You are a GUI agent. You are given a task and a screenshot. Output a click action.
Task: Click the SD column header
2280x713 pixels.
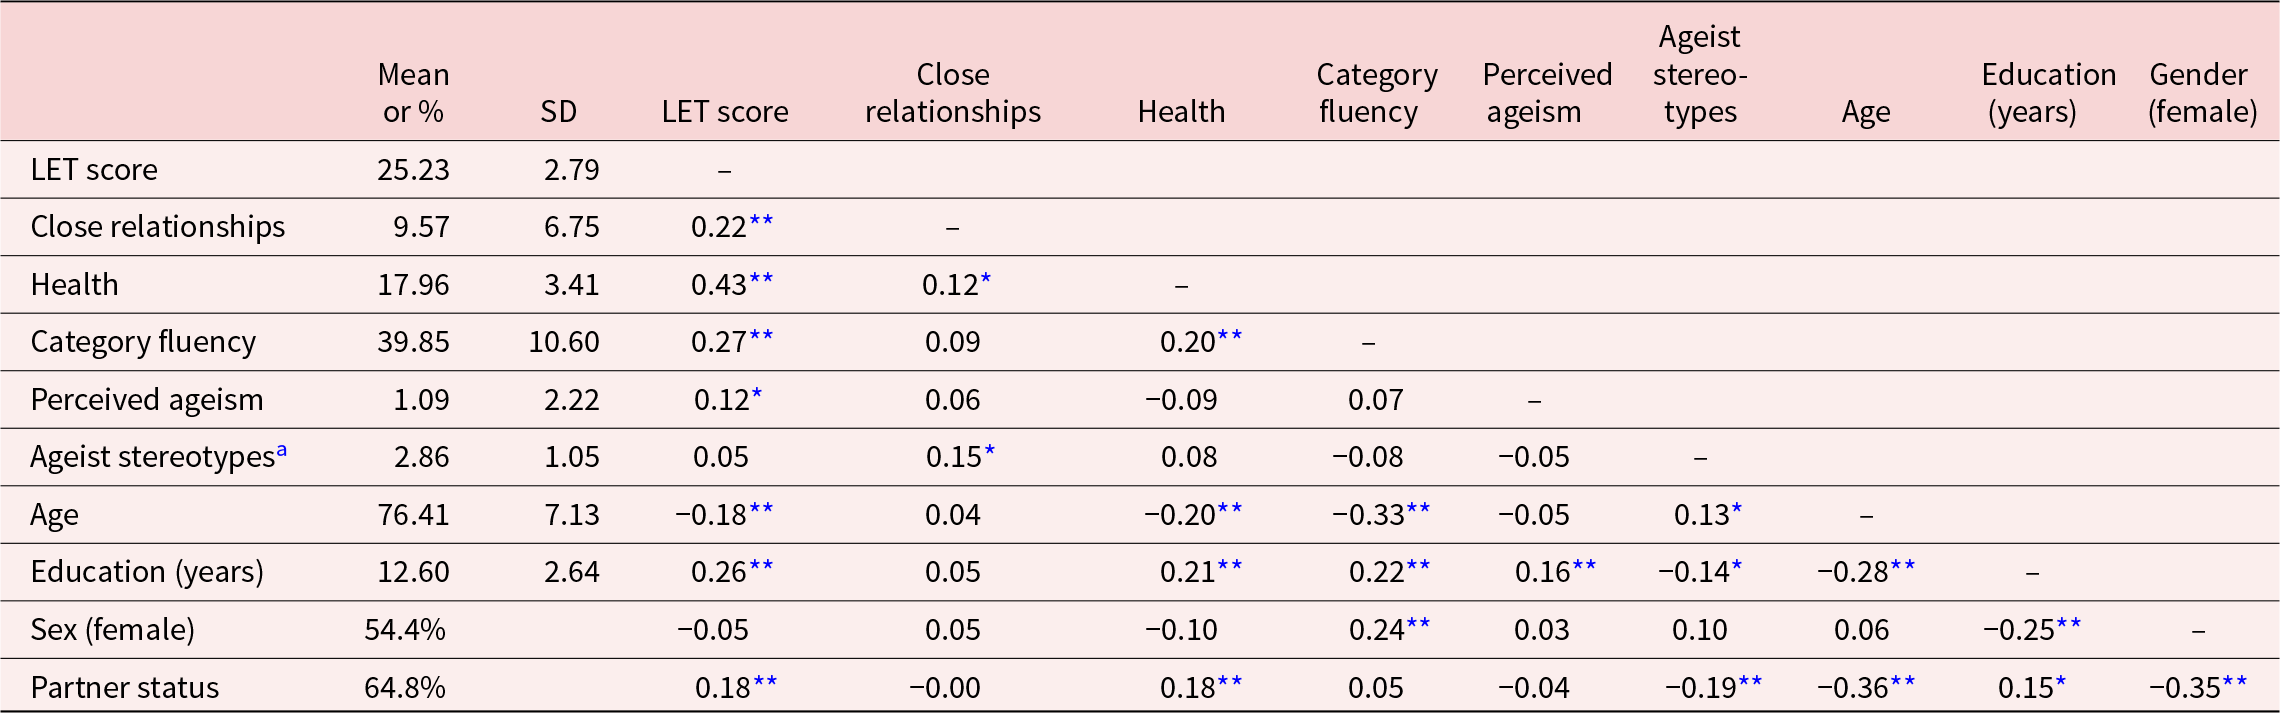tap(558, 111)
